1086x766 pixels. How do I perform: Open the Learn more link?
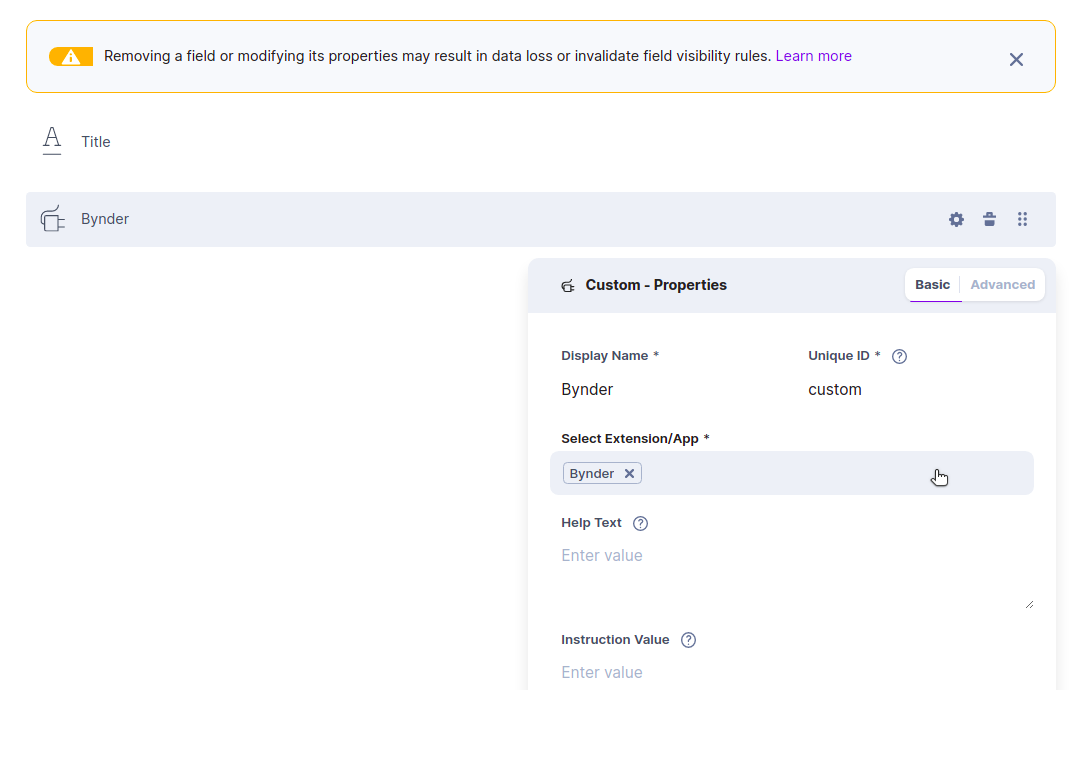click(813, 56)
